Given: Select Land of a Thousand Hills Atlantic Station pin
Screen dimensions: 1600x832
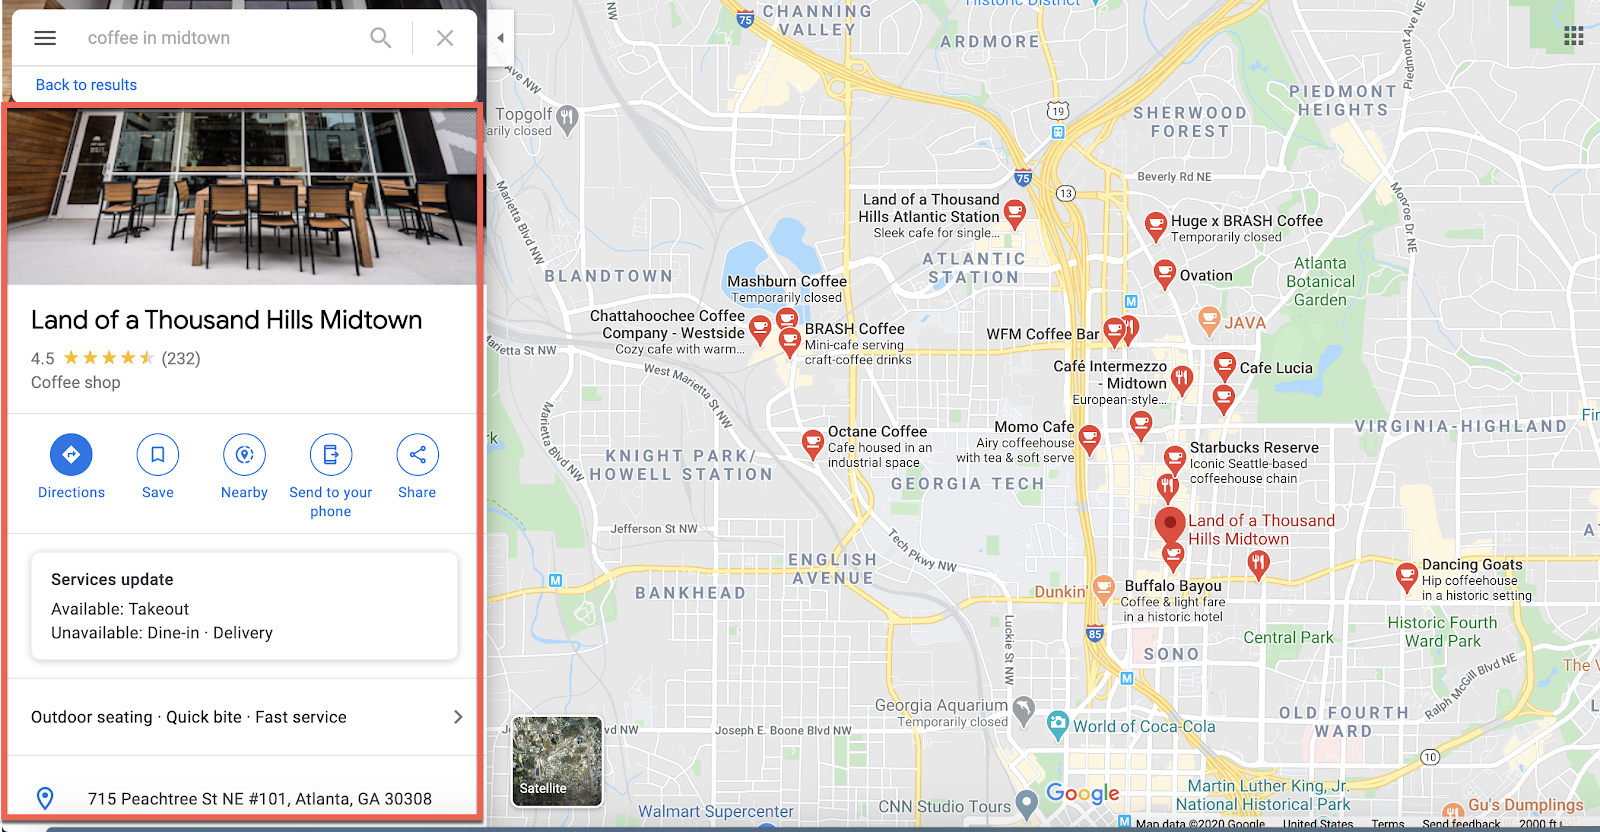Looking at the screenshot, I should (1014, 214).
